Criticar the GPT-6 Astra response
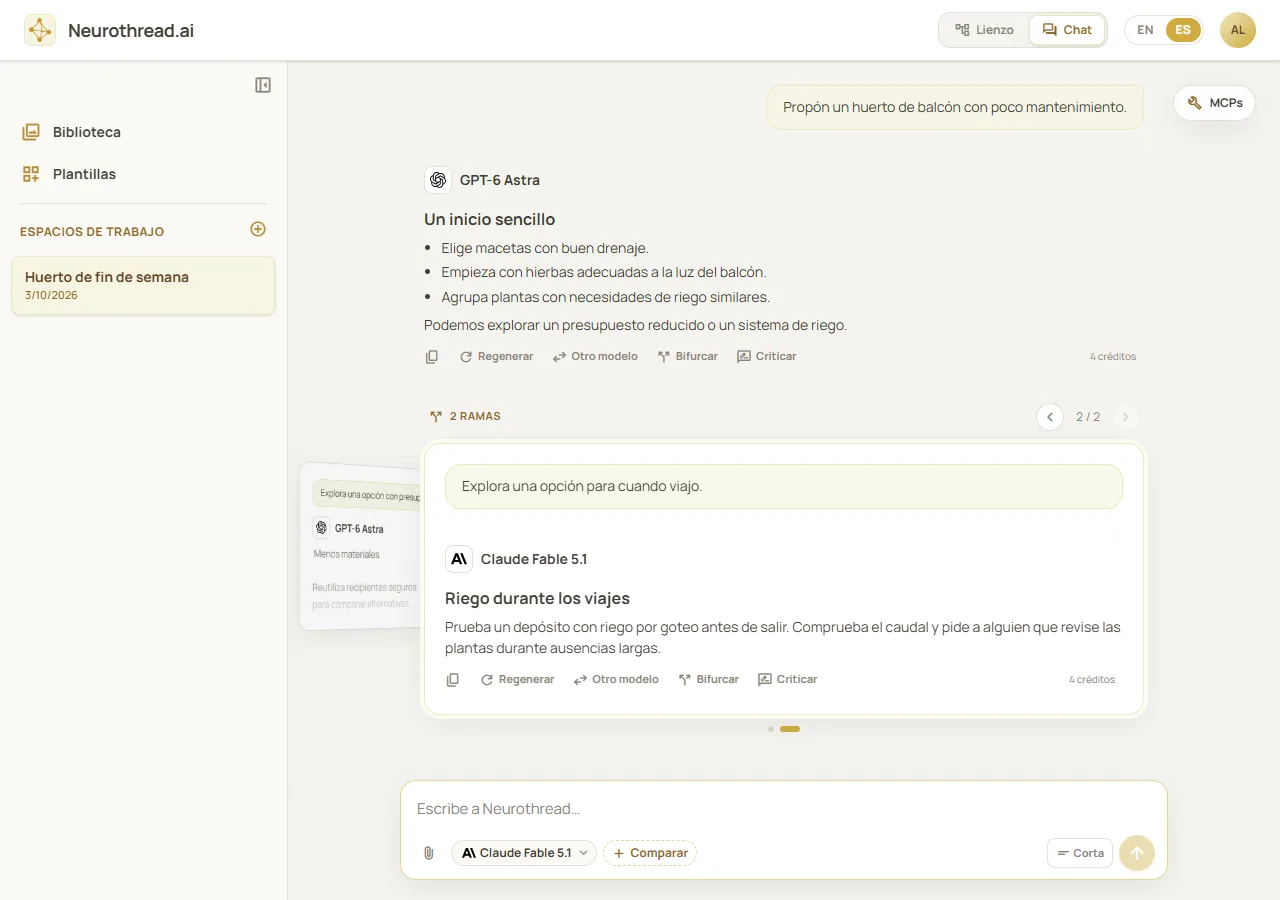Viewport: 1280px width, 900px height. click(767, 356)
